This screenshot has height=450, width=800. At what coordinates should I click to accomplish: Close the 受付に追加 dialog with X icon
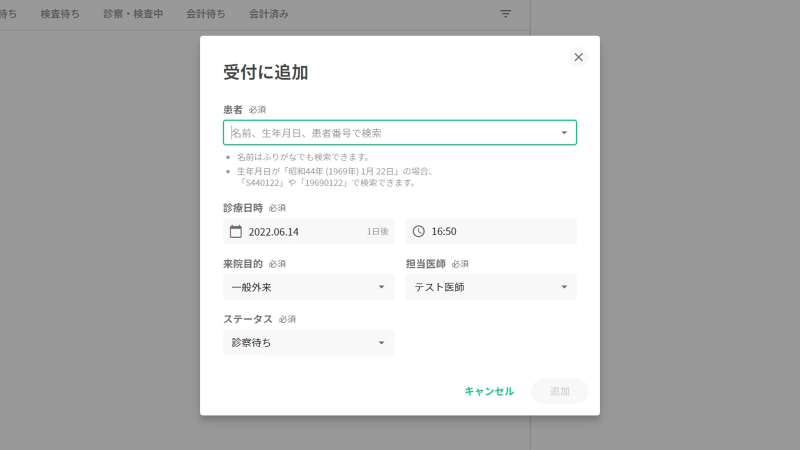[578, 57]
